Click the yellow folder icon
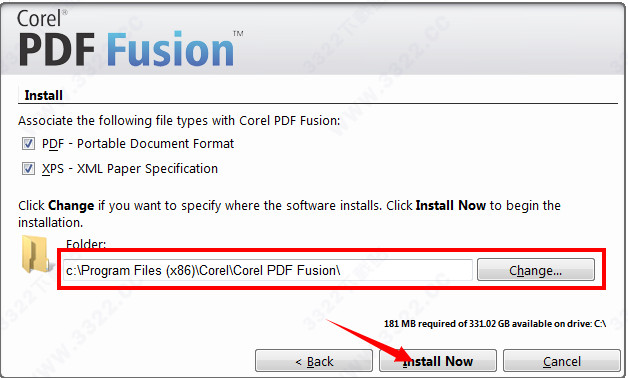 [36, 254]
